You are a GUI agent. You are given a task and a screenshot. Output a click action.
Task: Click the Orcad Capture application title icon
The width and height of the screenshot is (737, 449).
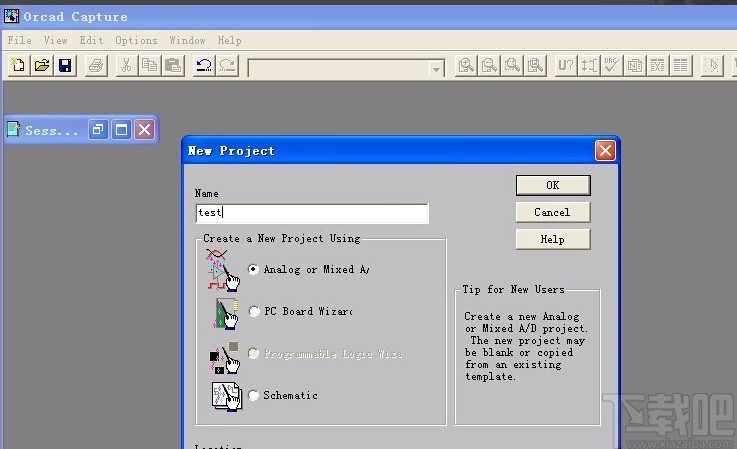11,16
